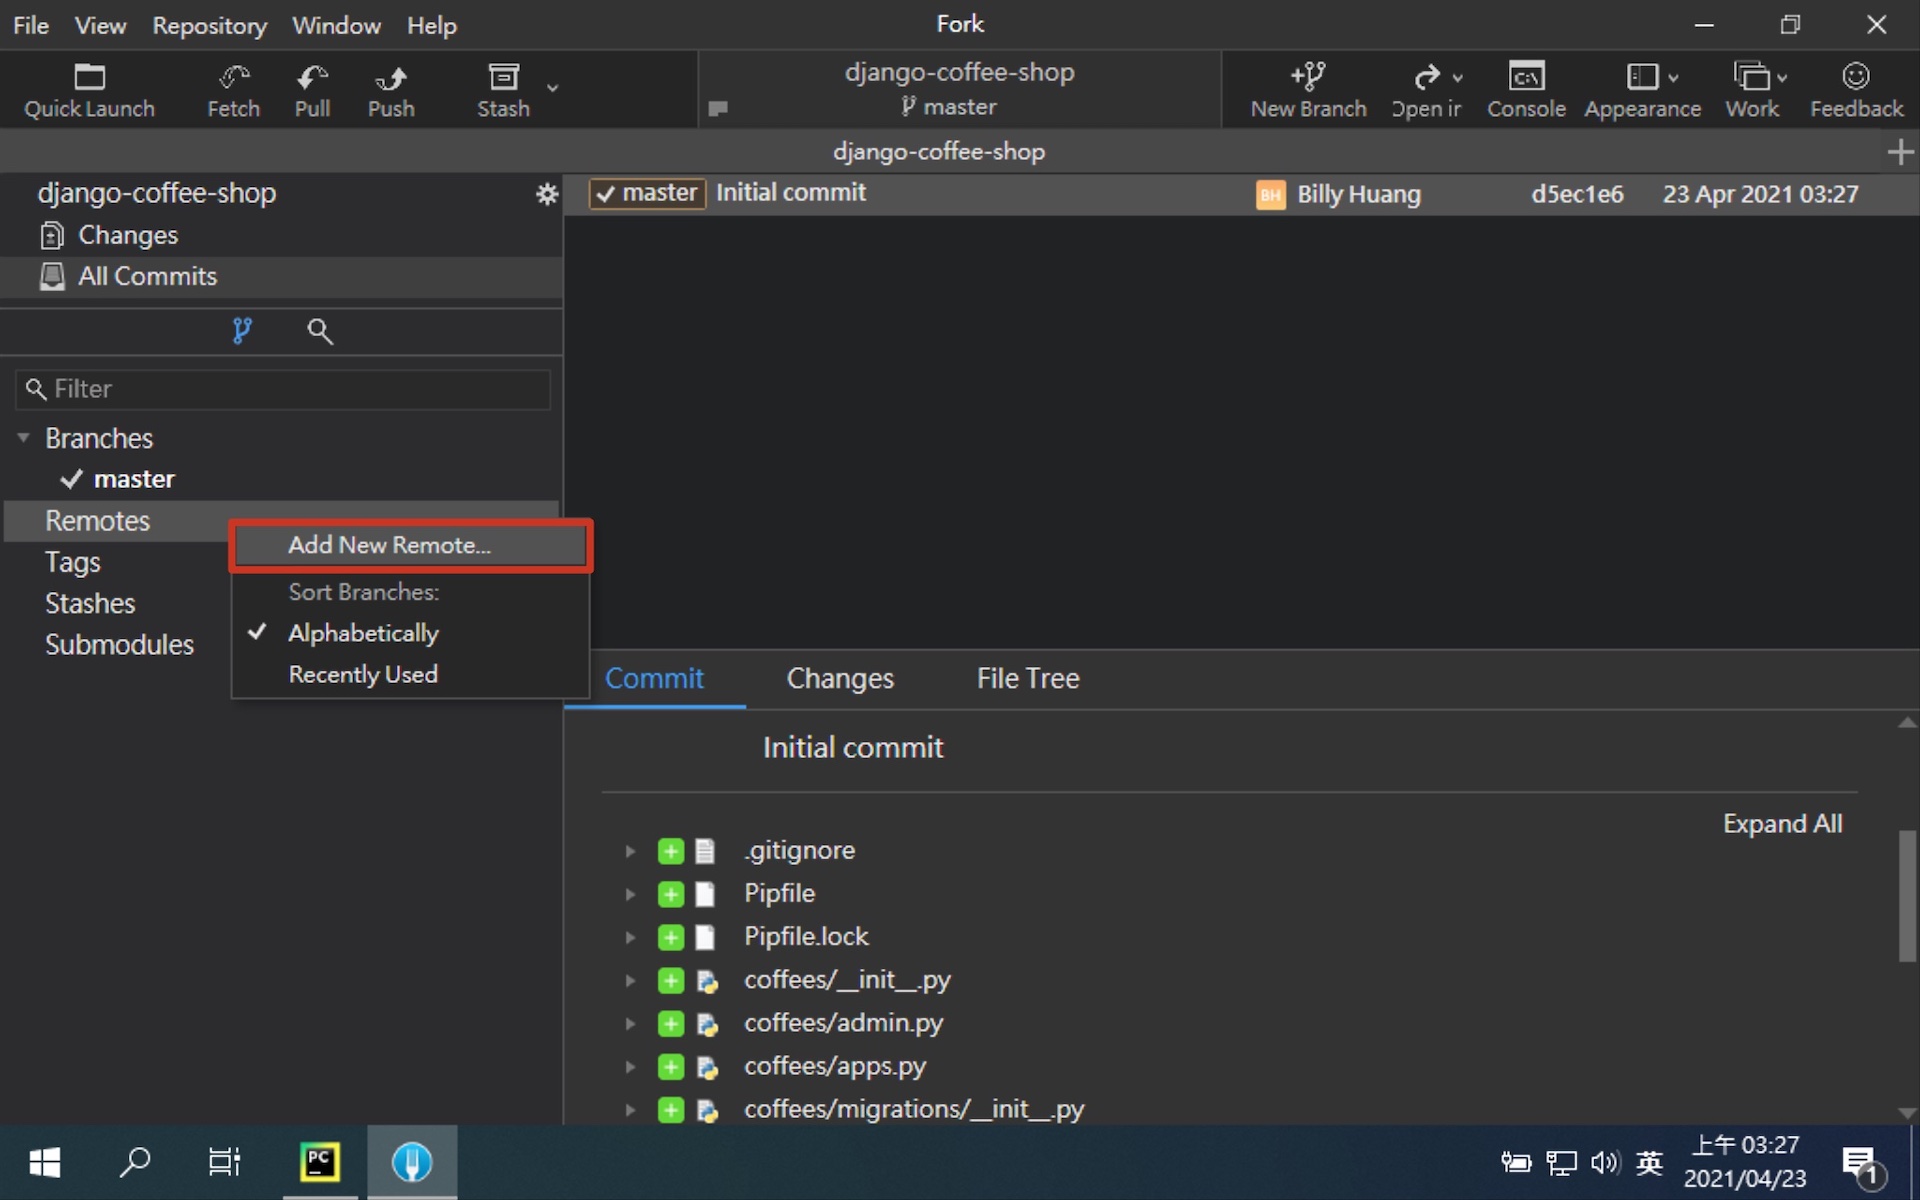Click the django-coffee-shop repository tab
The height and width of the screenshot is (1200, 1920).
click(939, 152)
